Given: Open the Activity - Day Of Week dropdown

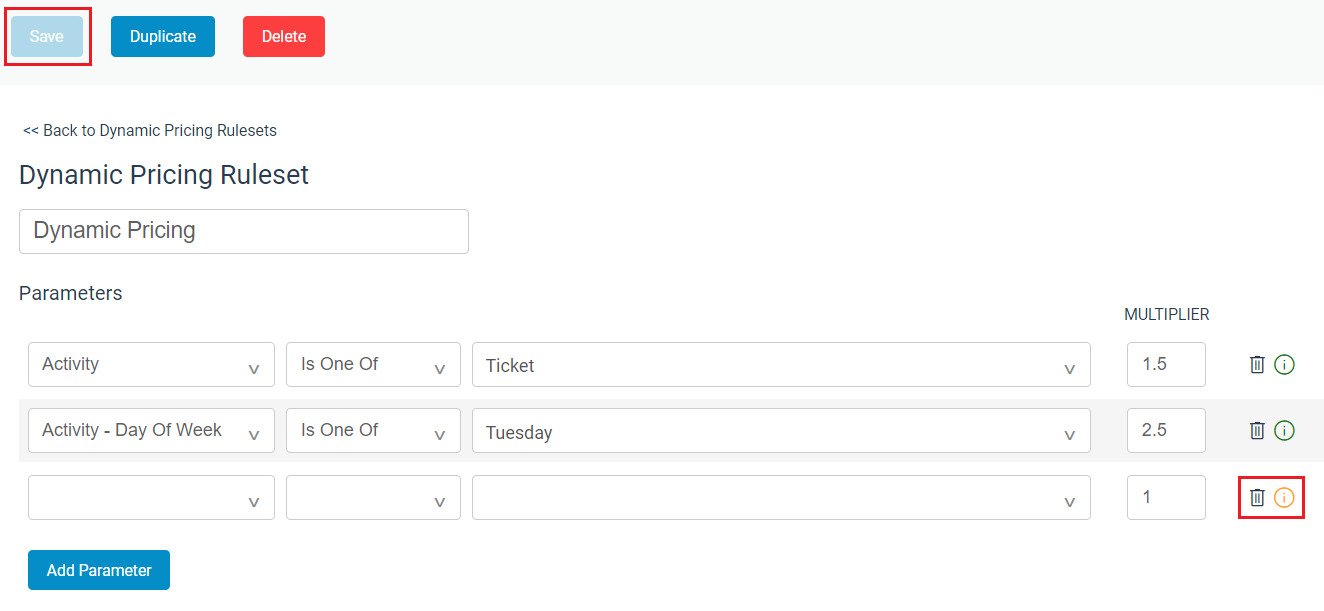Looking at the screenshot, I should 151,431.
